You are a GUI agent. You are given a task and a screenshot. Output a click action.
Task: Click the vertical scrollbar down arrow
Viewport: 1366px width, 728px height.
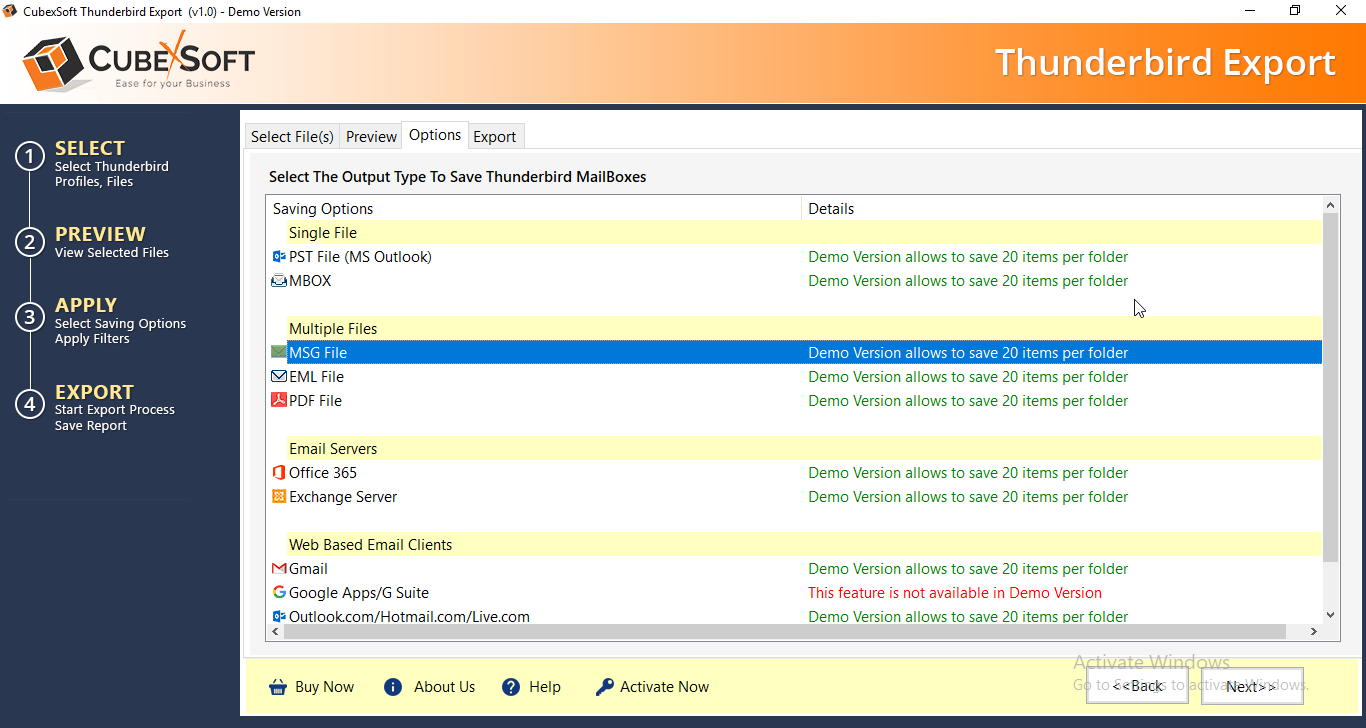point(1330,615)
